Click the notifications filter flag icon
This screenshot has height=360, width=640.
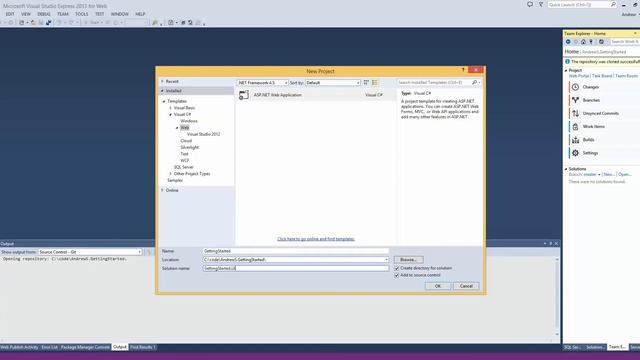point(541,4)
